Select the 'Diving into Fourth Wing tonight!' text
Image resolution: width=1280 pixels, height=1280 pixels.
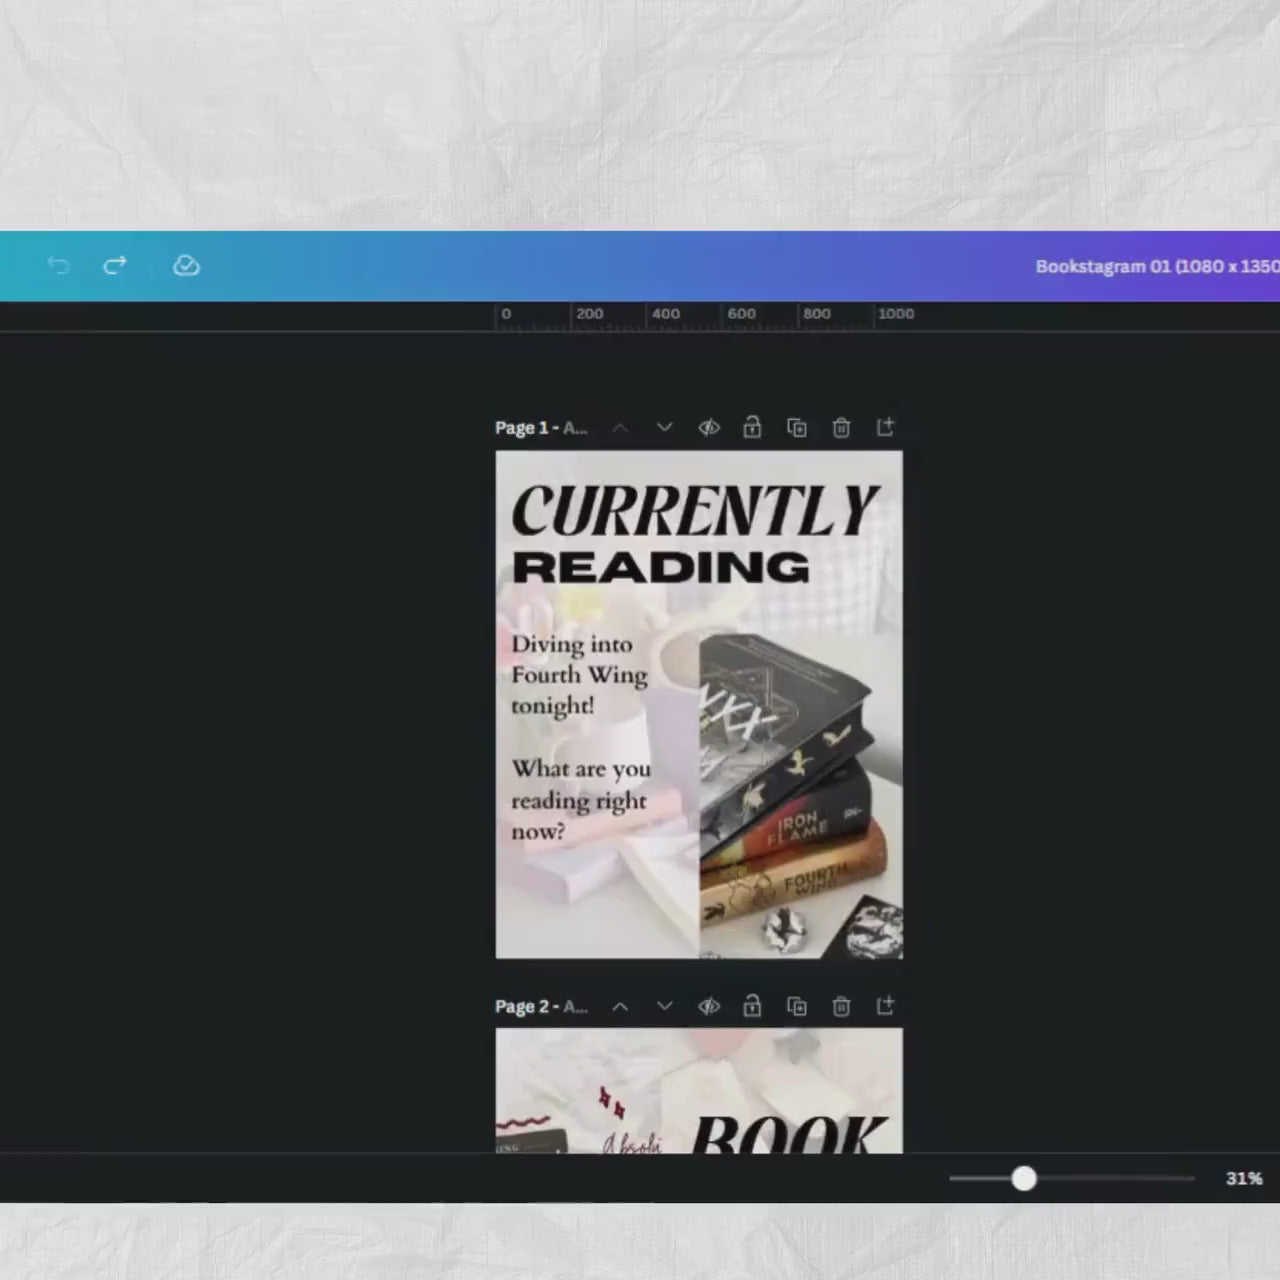(x=579, y=675)
